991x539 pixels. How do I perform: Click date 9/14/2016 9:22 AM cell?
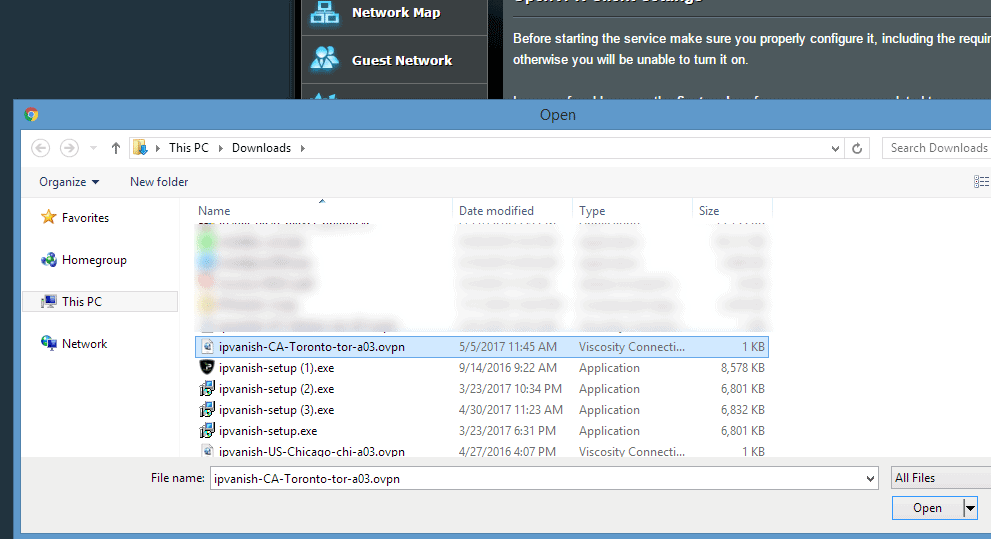pos(508,368)
